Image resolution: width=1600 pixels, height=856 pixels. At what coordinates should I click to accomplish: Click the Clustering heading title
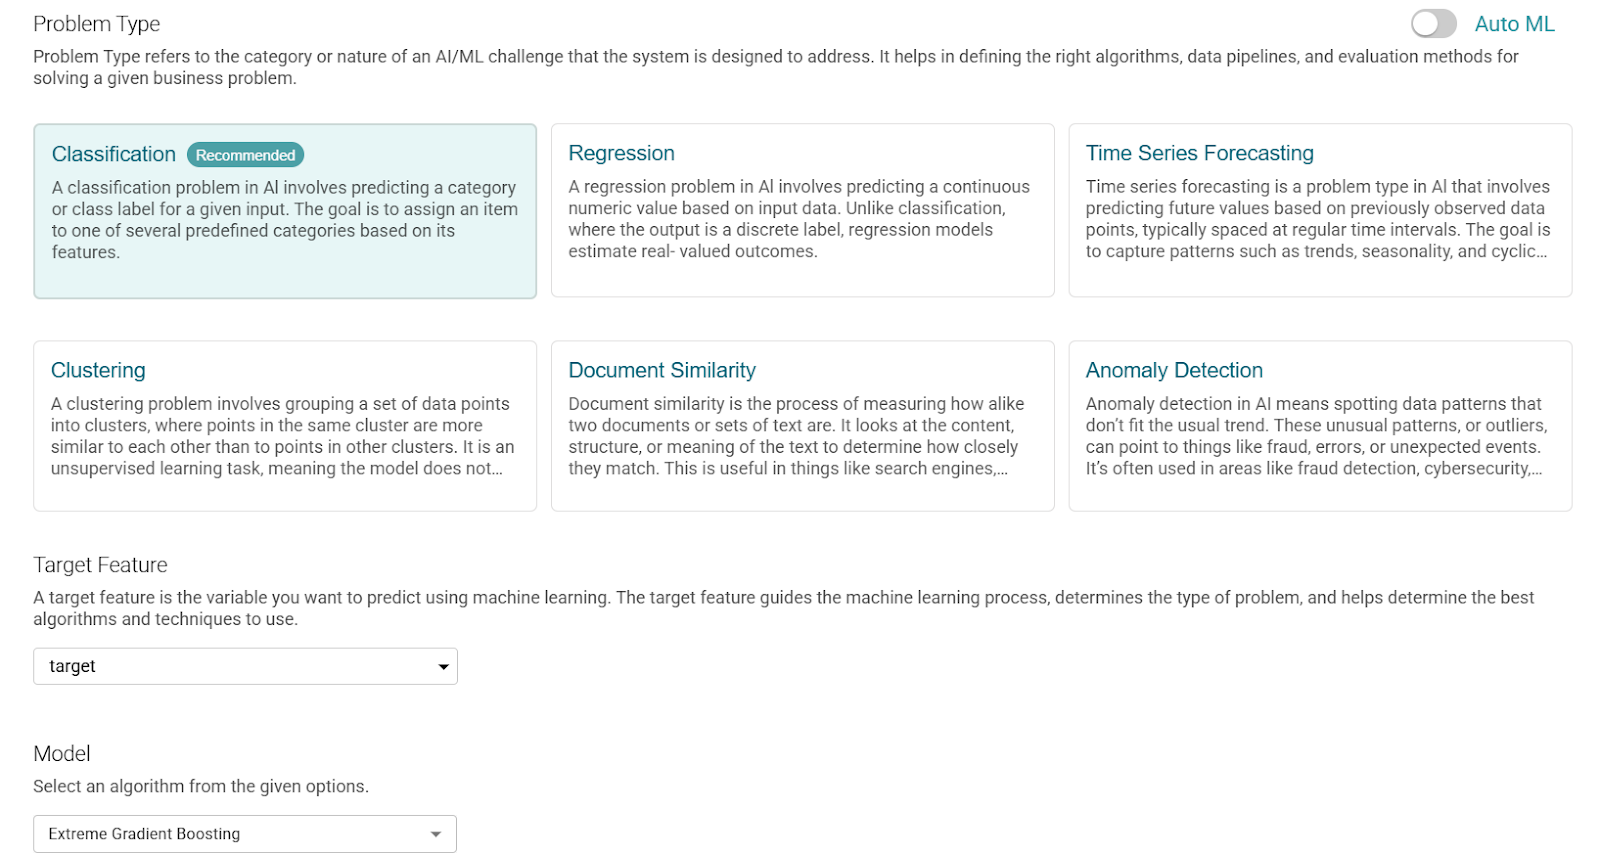pyautogui.click(x=98, y=370)
